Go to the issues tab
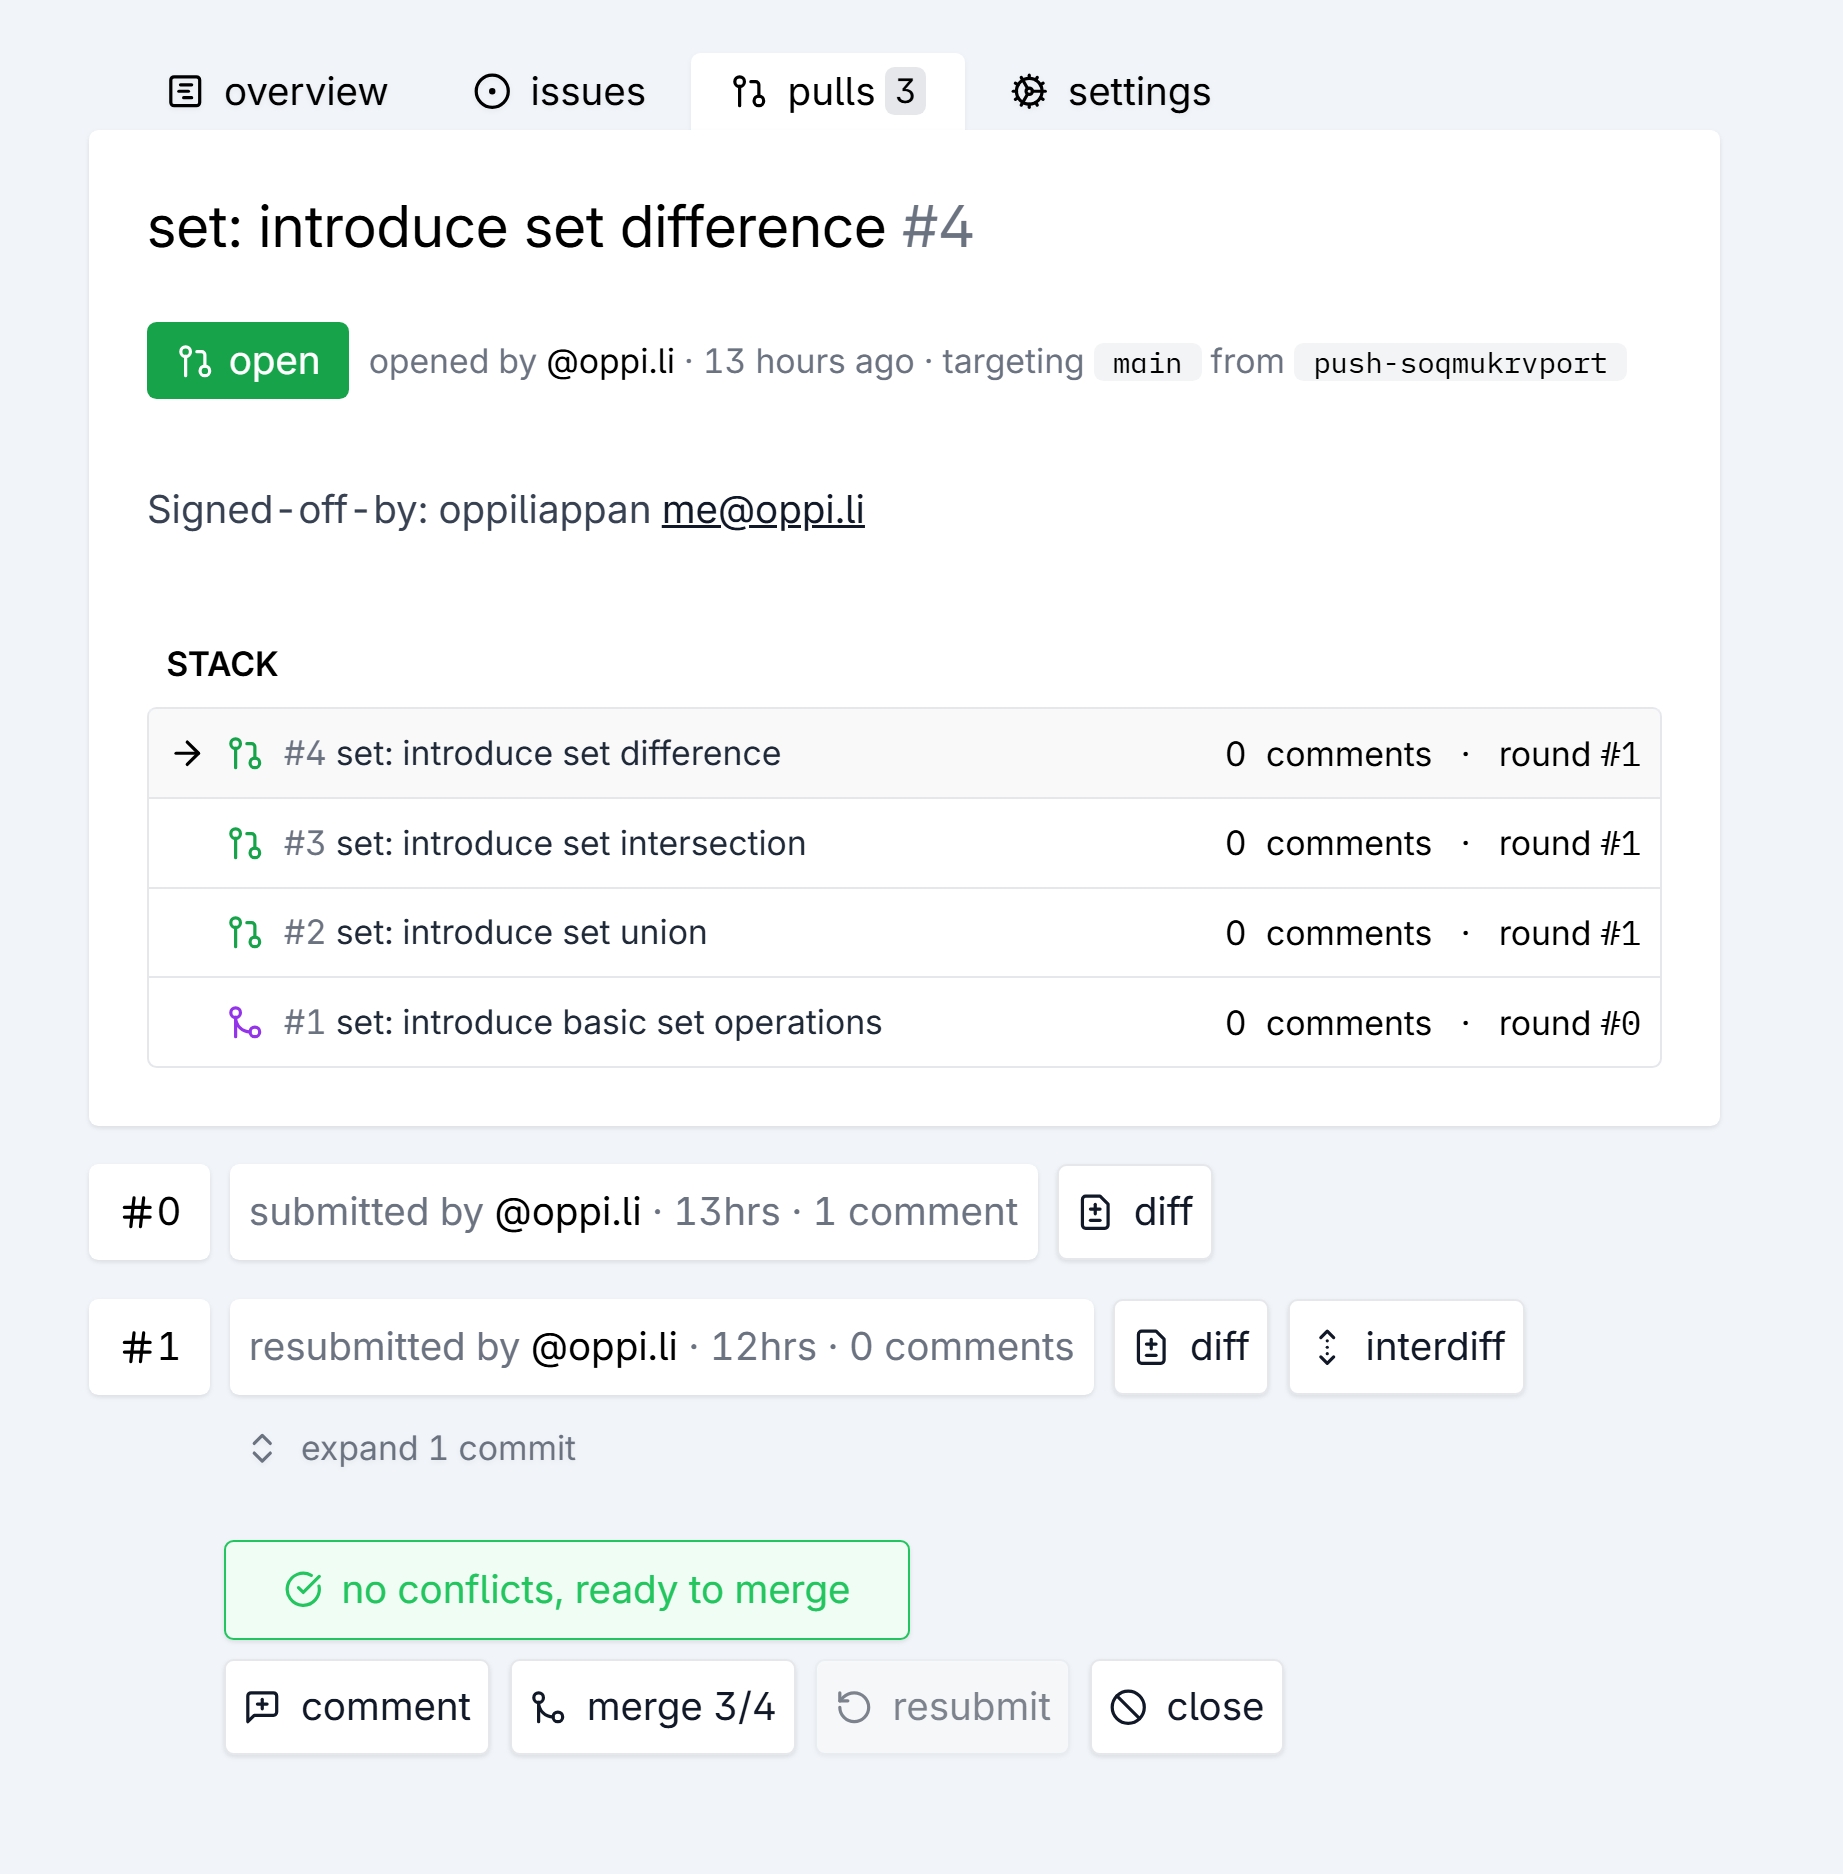The height and width of the screenshot is (1874, 1843). pos(559,92)
